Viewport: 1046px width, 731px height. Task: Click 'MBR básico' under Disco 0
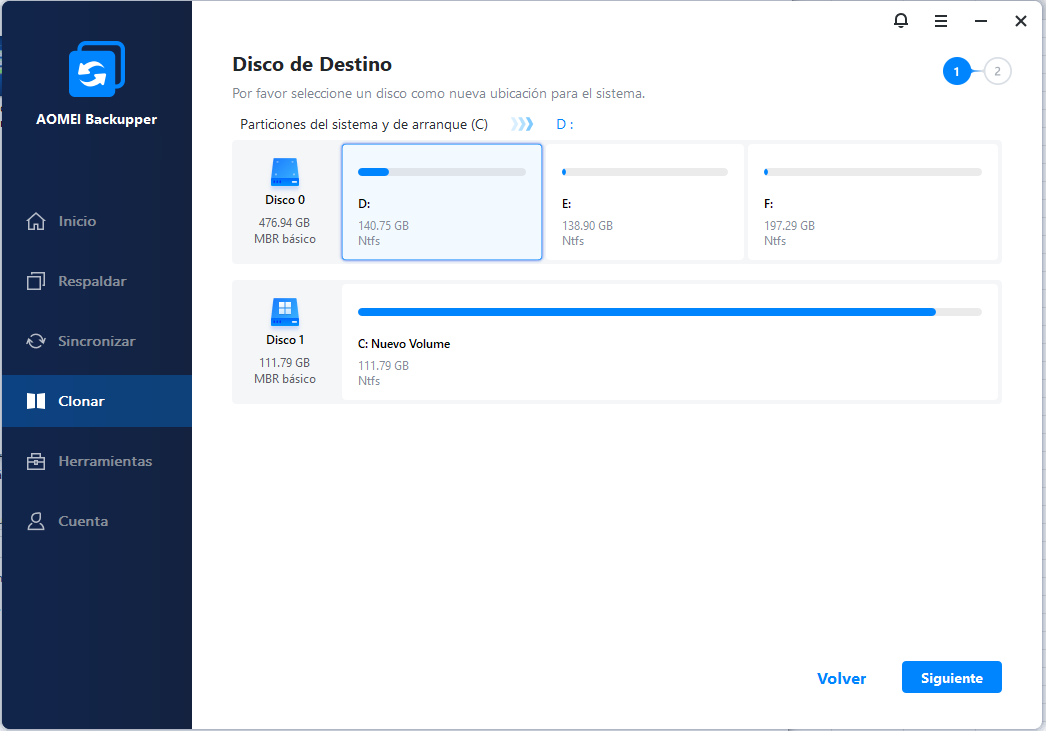[x=285, y=239]
